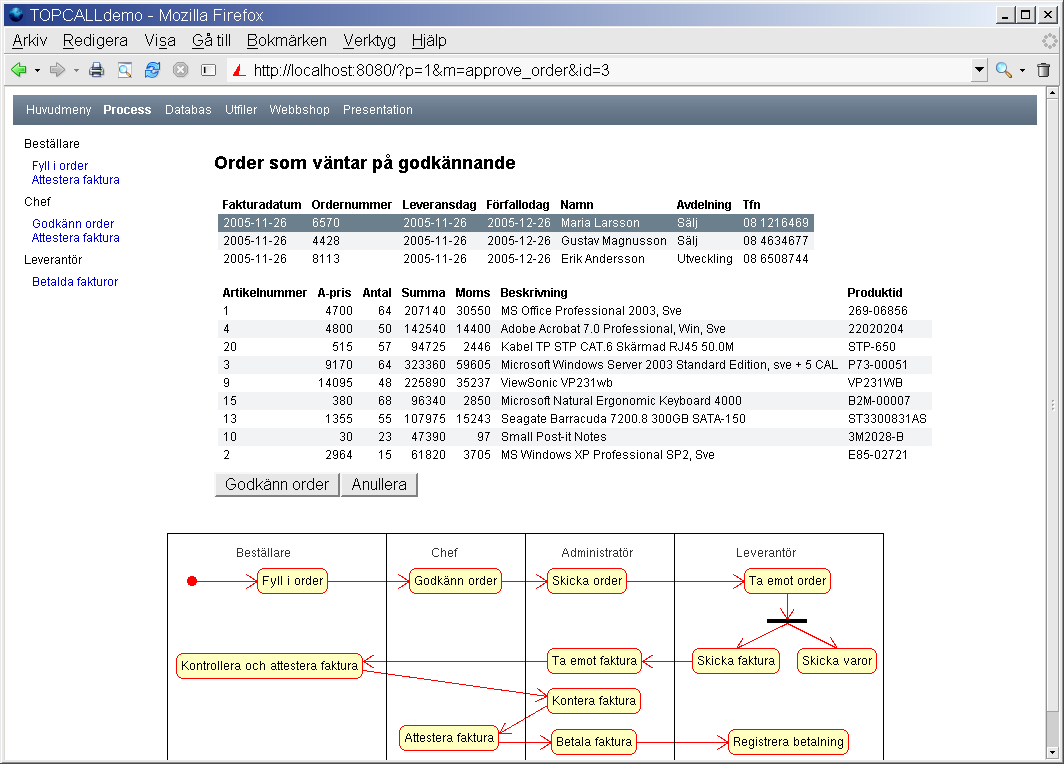Click the Ta emot order diagram node
1064x764 pixels.
[787, 581]
